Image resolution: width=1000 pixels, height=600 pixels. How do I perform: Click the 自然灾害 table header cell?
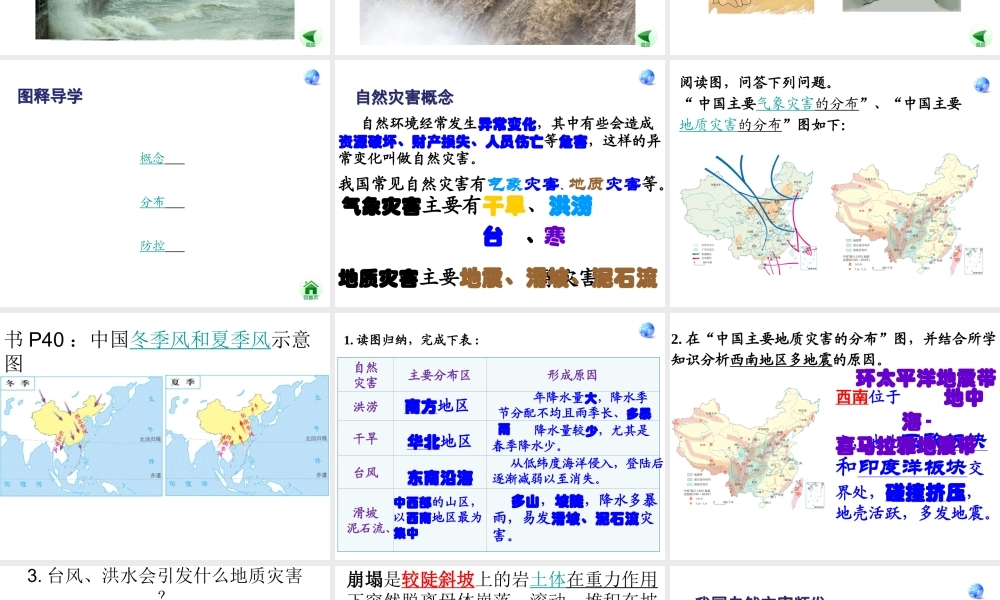[x=365, y=375]
